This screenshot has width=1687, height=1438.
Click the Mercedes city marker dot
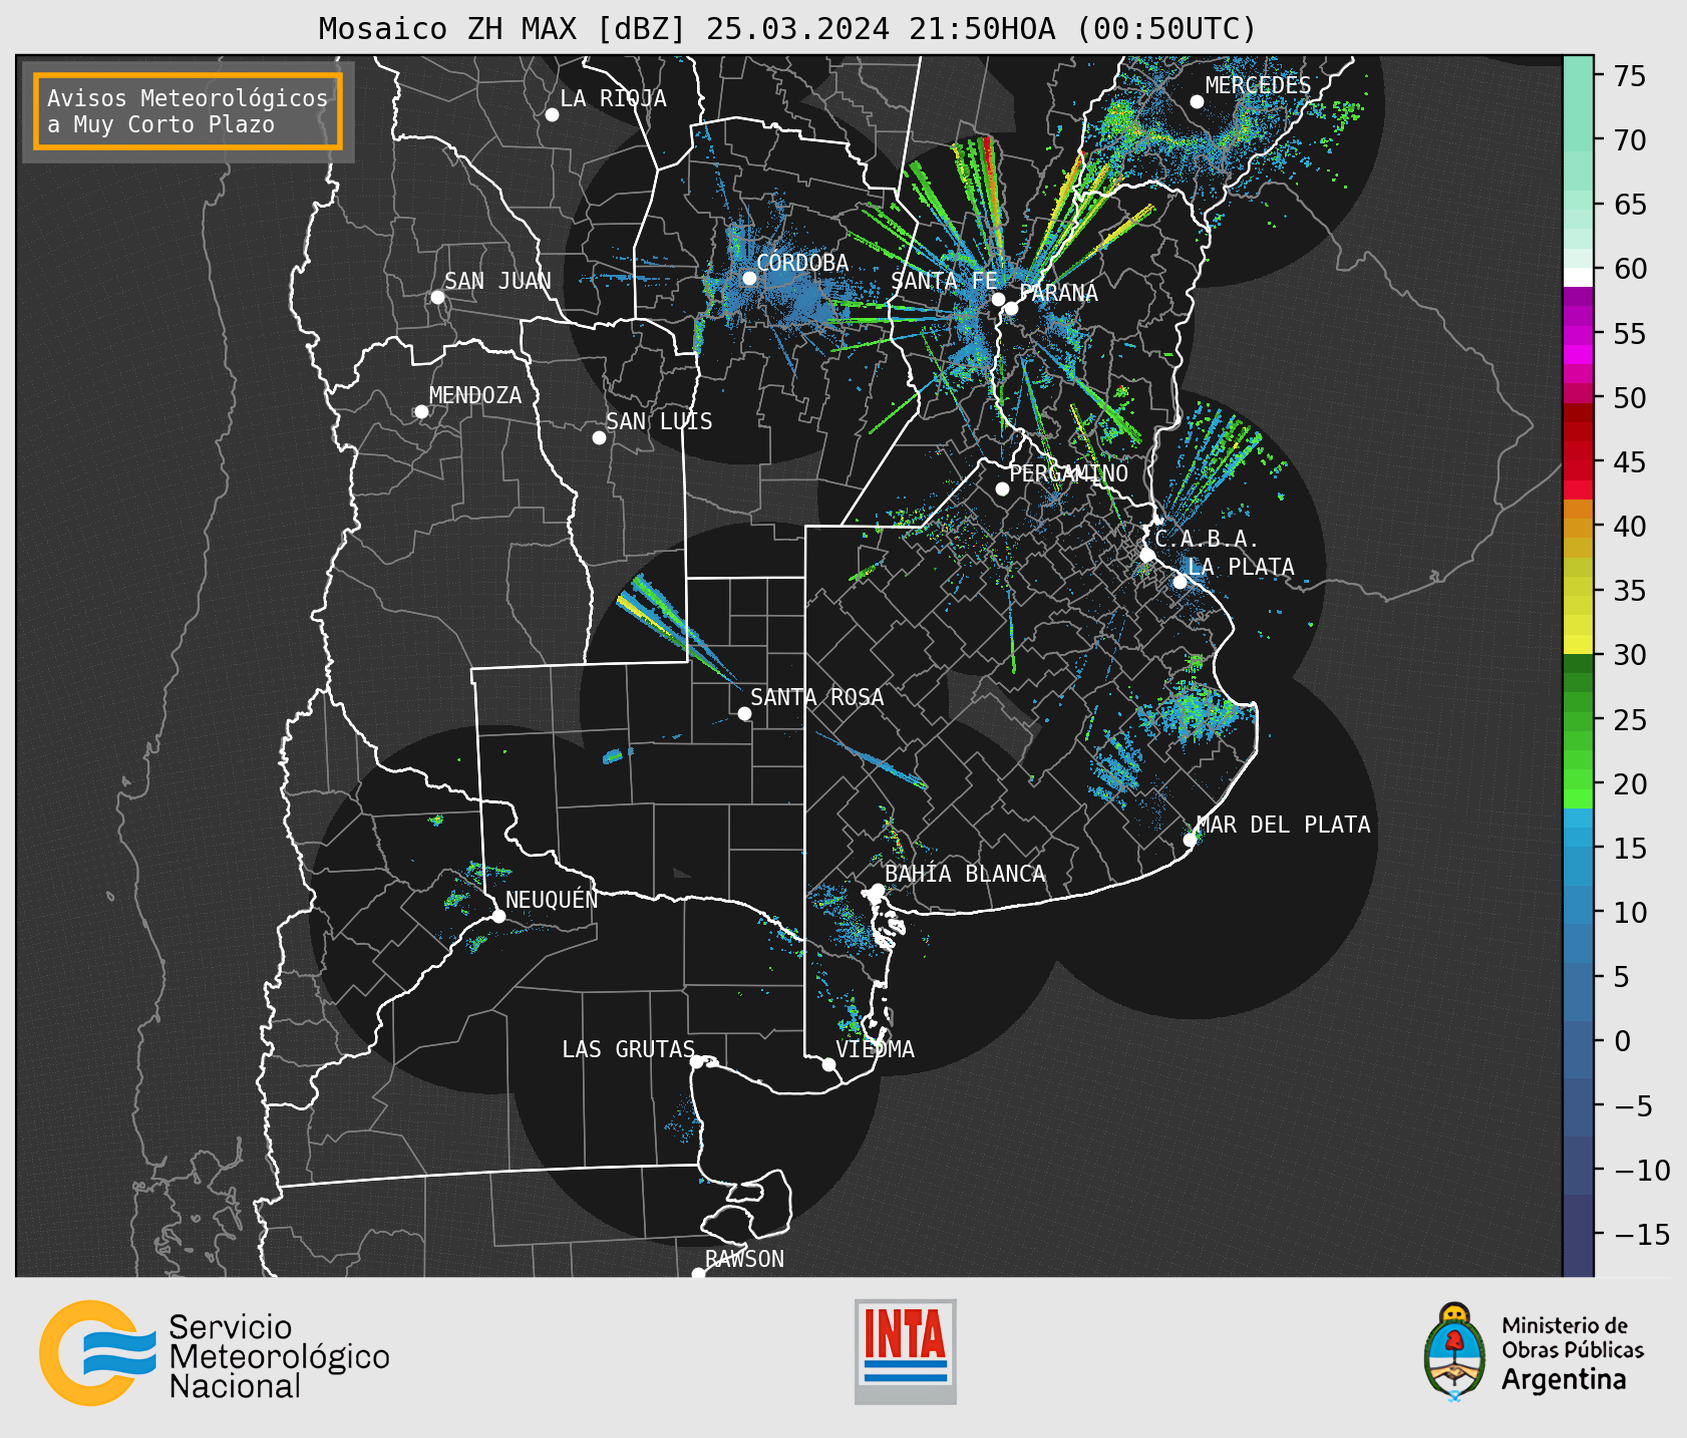pos(1197,102)
